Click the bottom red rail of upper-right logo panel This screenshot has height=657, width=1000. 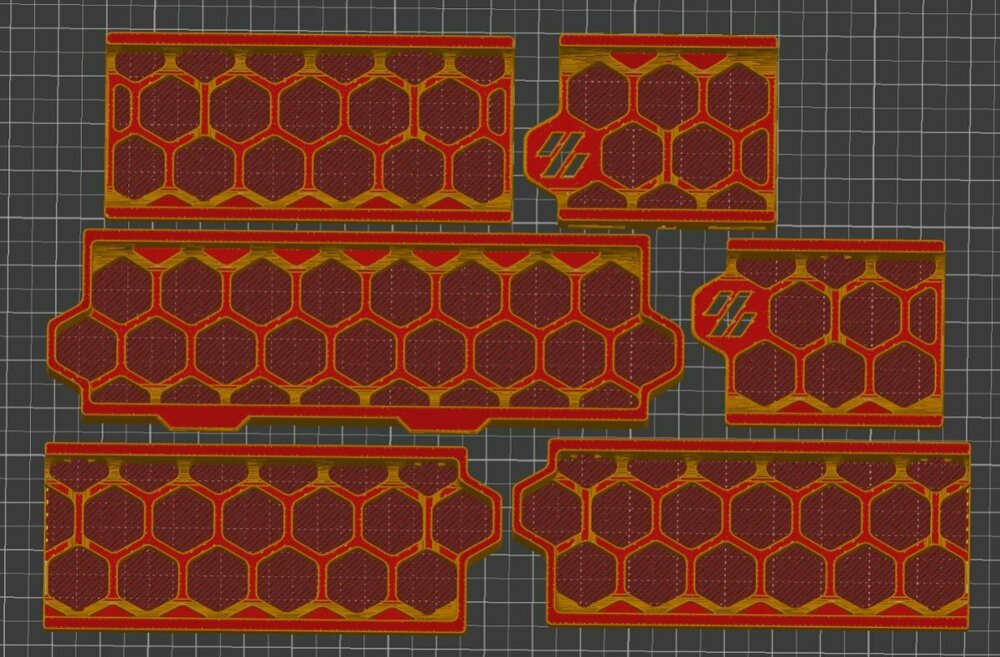pos(667,216)
